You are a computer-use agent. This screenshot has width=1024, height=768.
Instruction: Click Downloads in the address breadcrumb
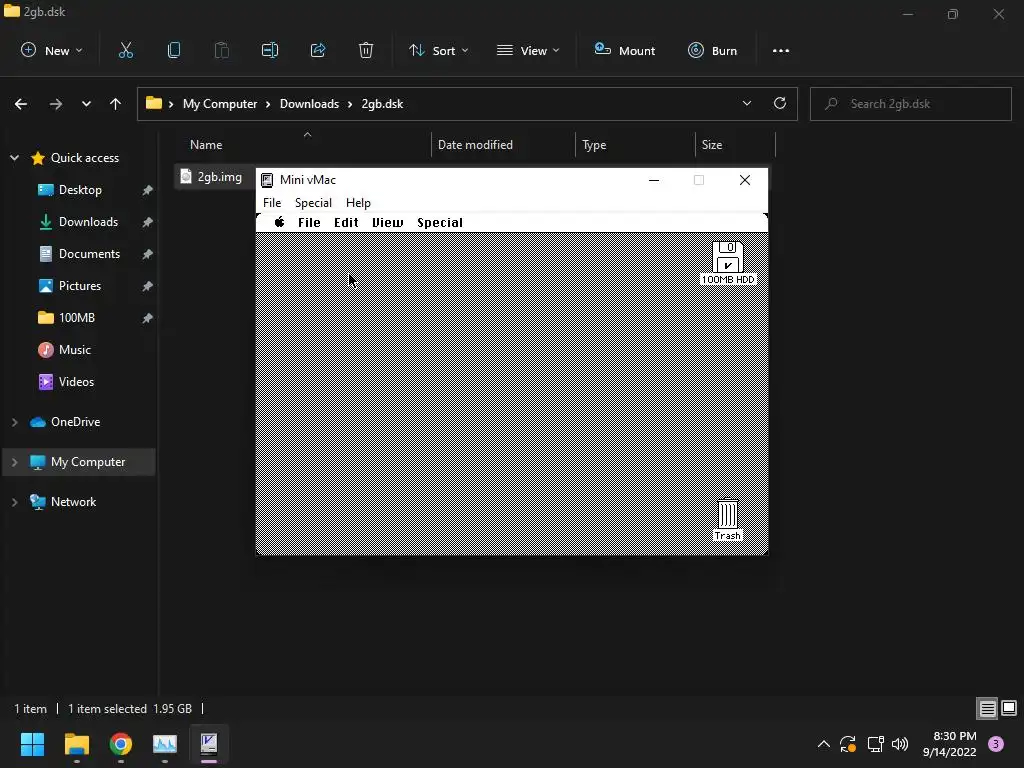(309, 104)
